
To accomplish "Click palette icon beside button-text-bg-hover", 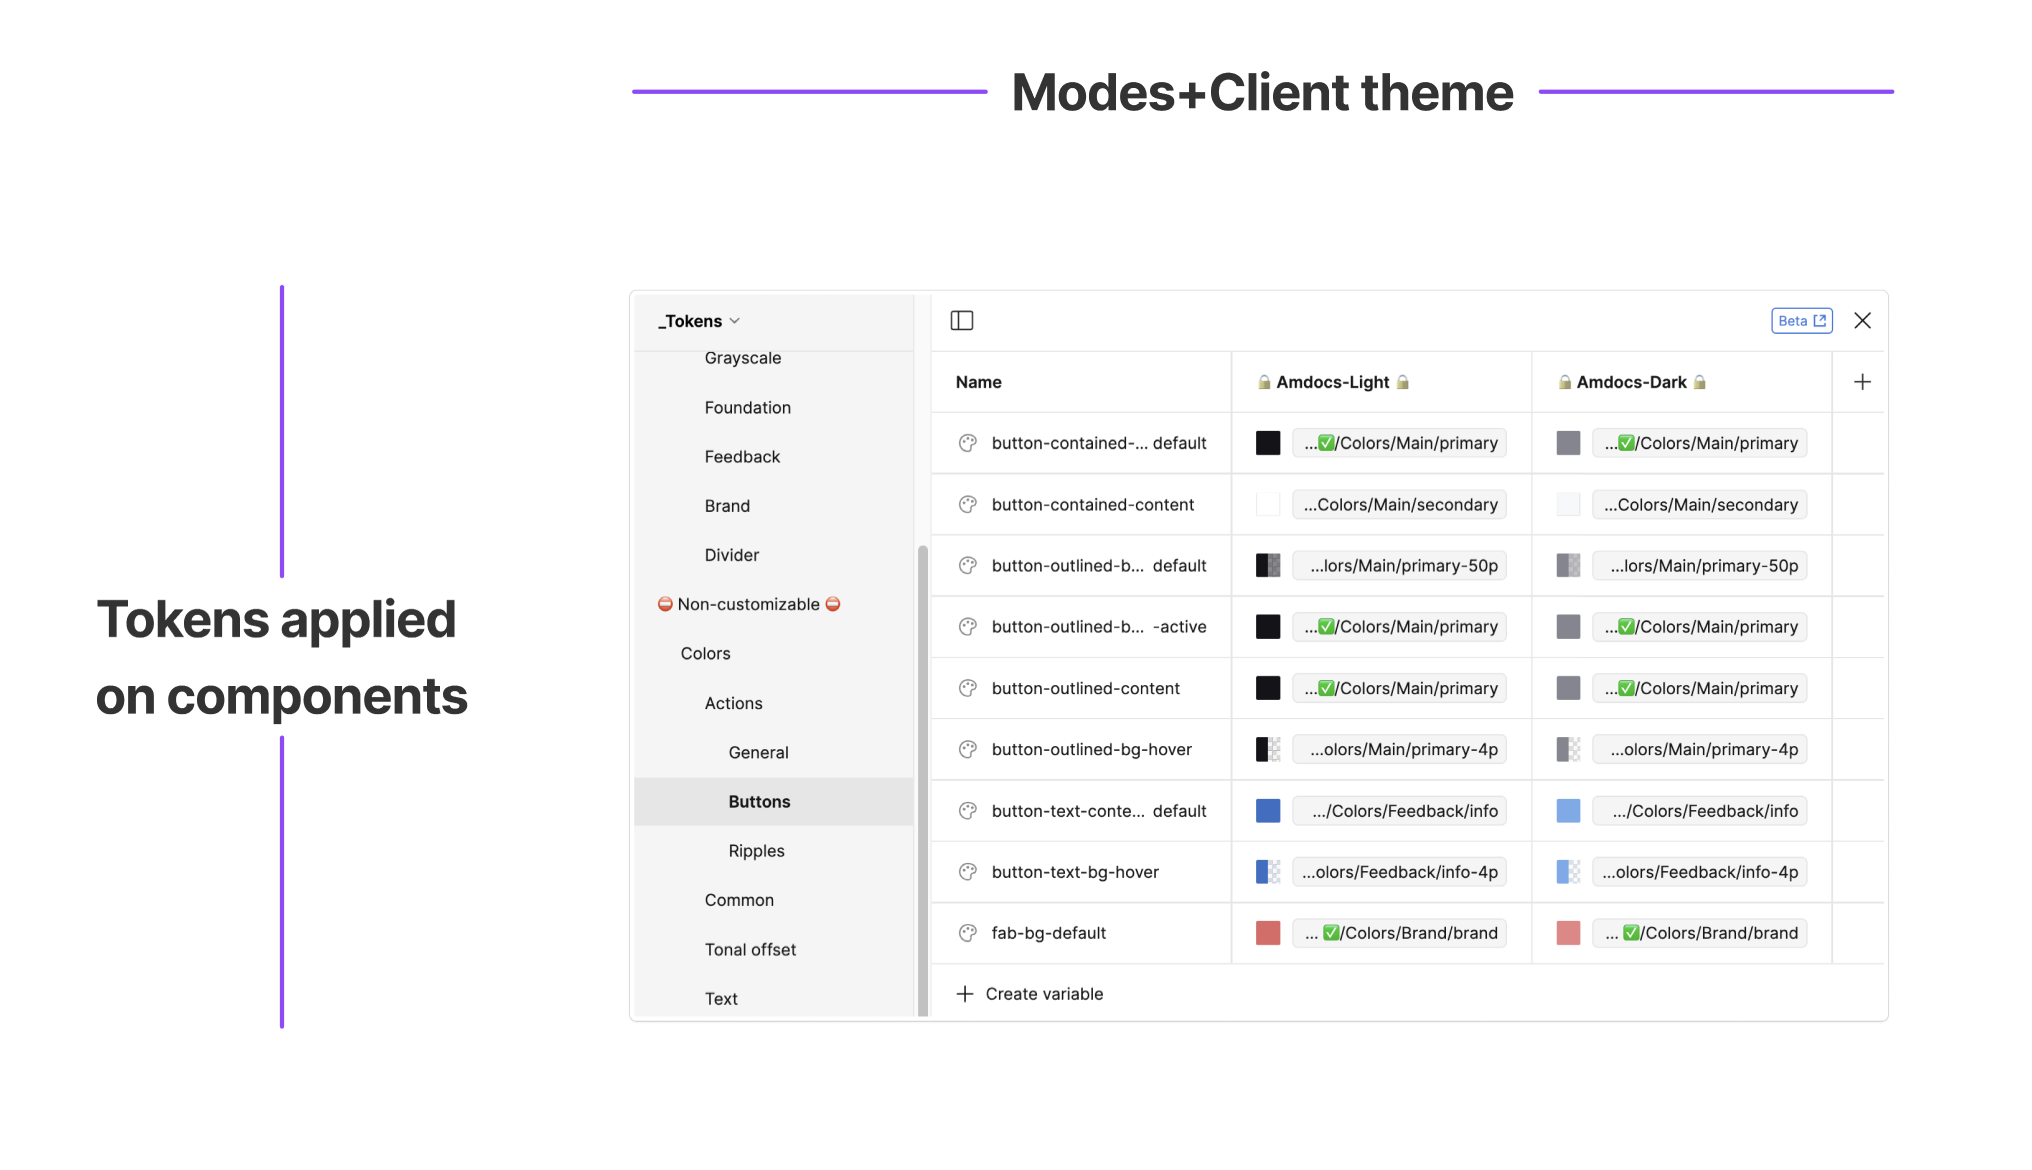I will (x=967, y=872).
